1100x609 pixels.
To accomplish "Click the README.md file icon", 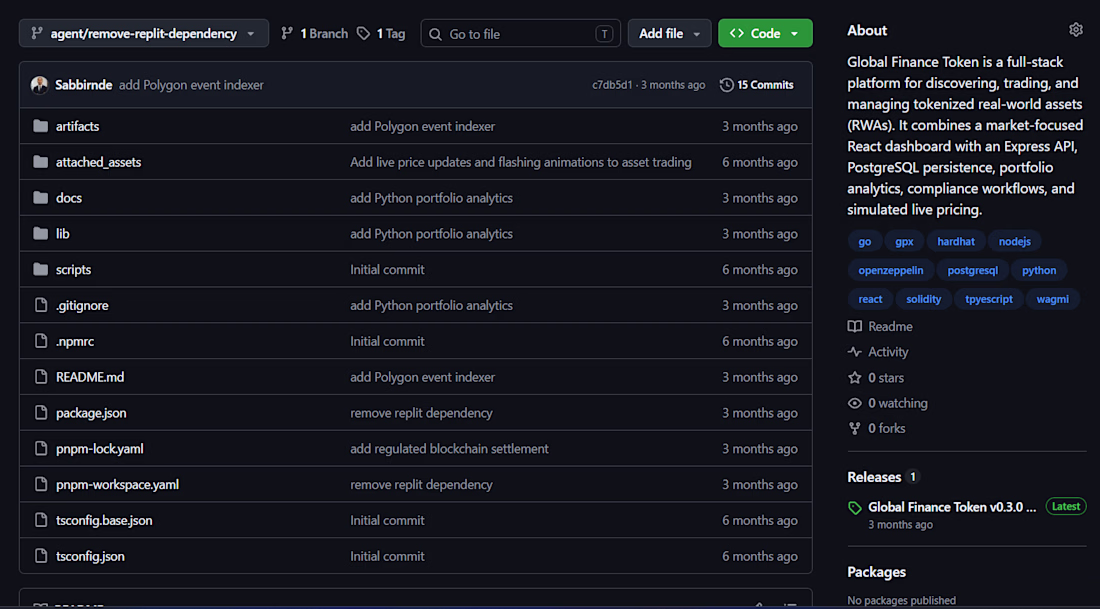I will [x=41, y=377].
